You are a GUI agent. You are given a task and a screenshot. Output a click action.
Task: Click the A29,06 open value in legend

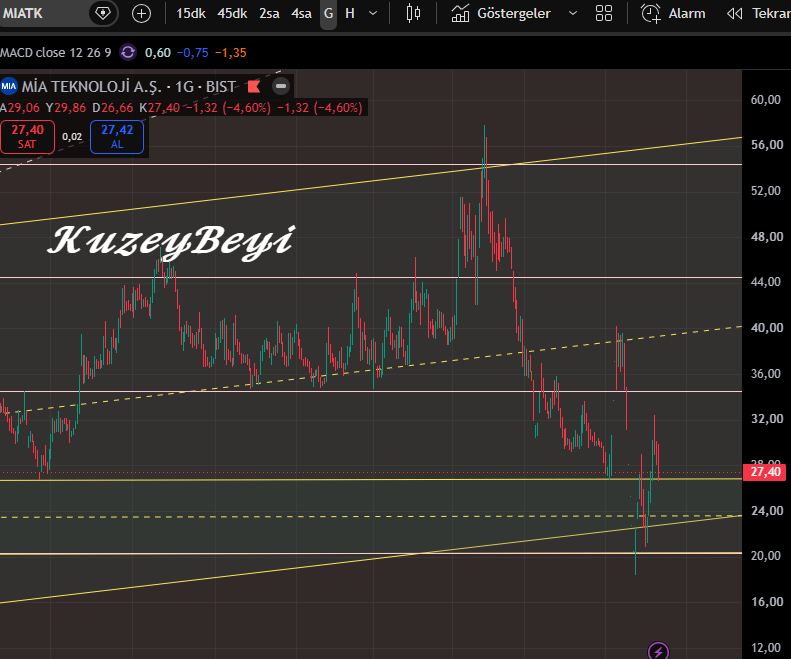[x=20, y=107]
